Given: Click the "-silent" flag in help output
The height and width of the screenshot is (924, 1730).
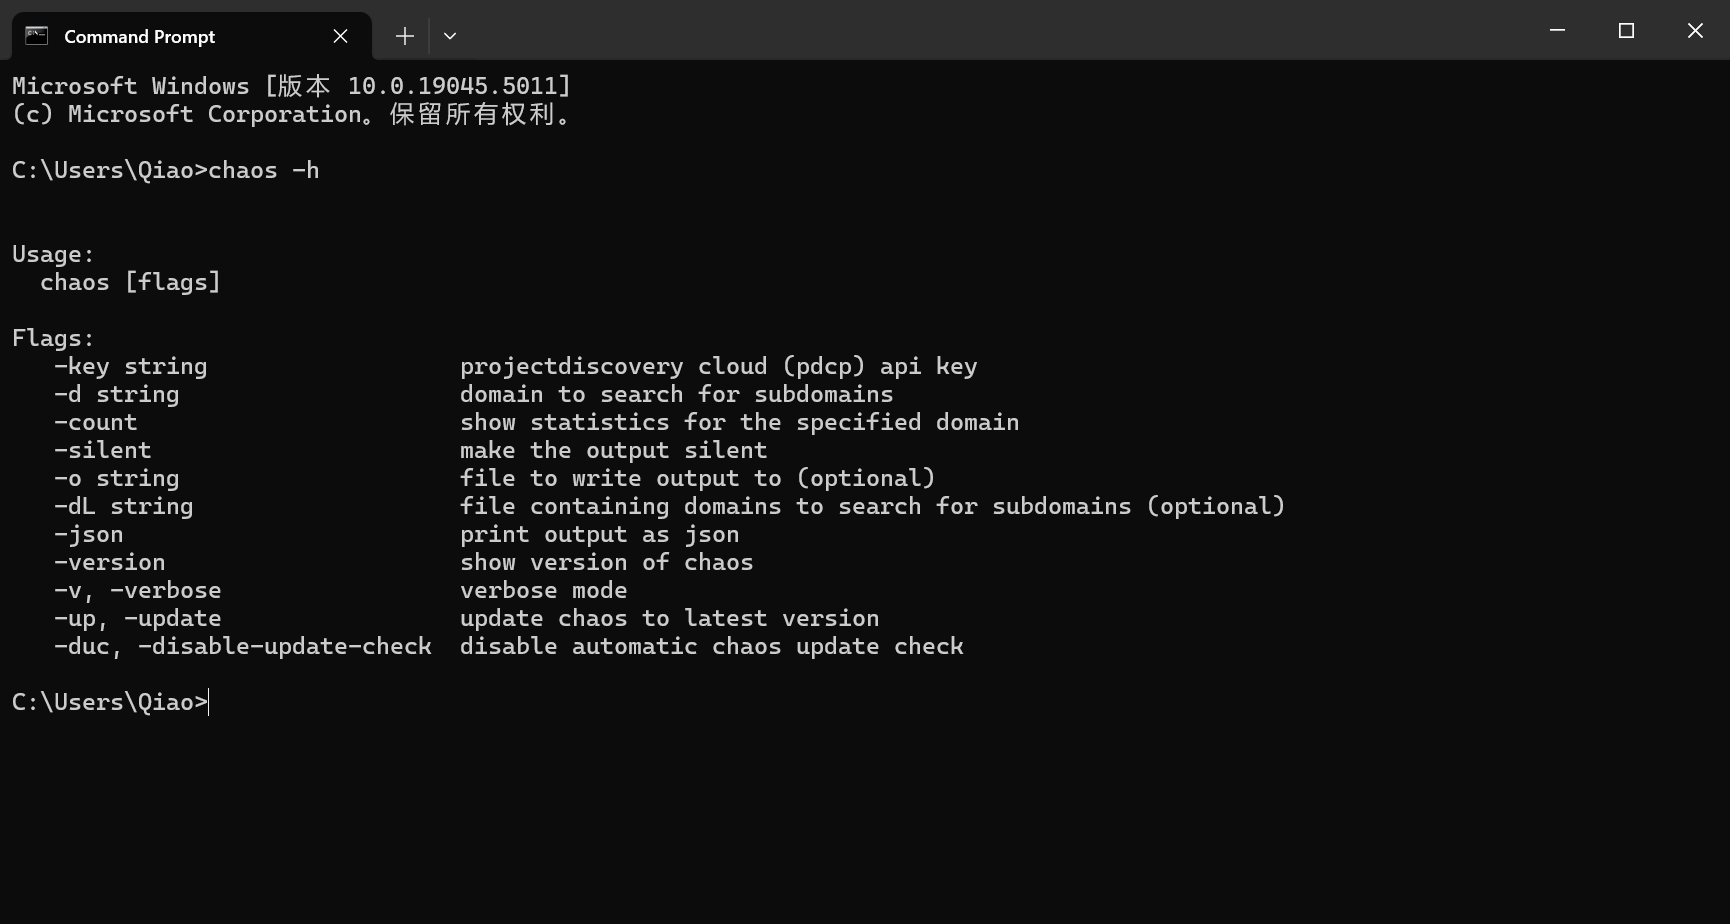Looking at the screenshot, I should pyautogui.click(x=102, y=450).
